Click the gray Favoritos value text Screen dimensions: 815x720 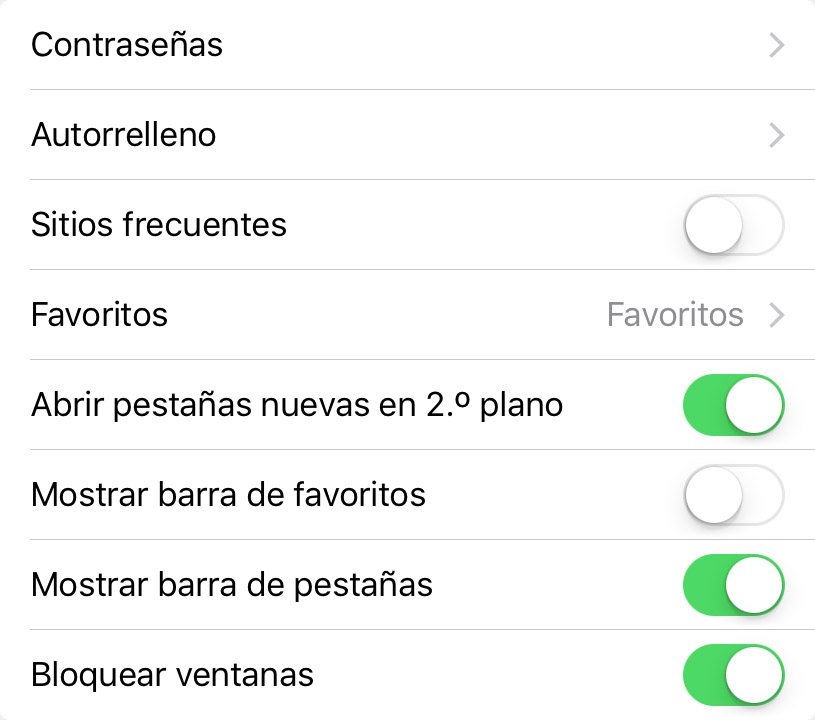pyautogui.click(x=675, y=316)
